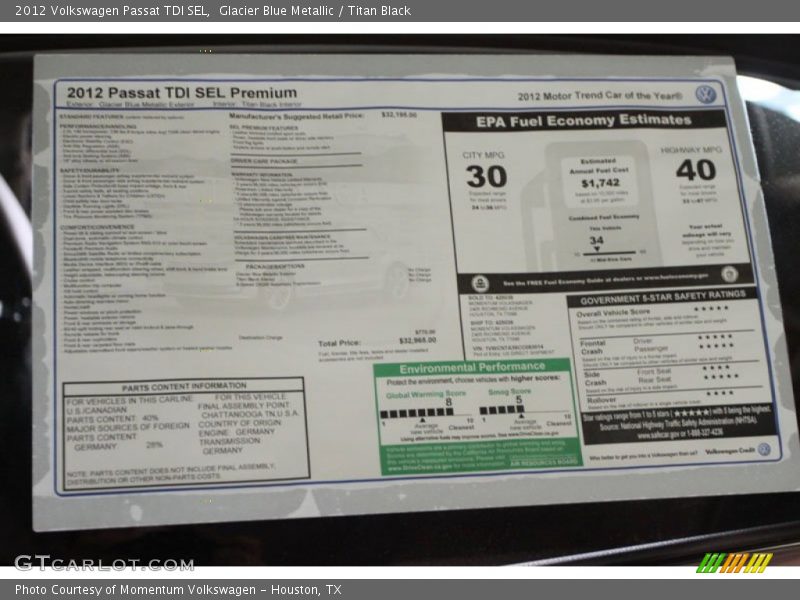The image size is (800, 600).
Task: Click the 'City MPG' label
Action: (484, 155)
